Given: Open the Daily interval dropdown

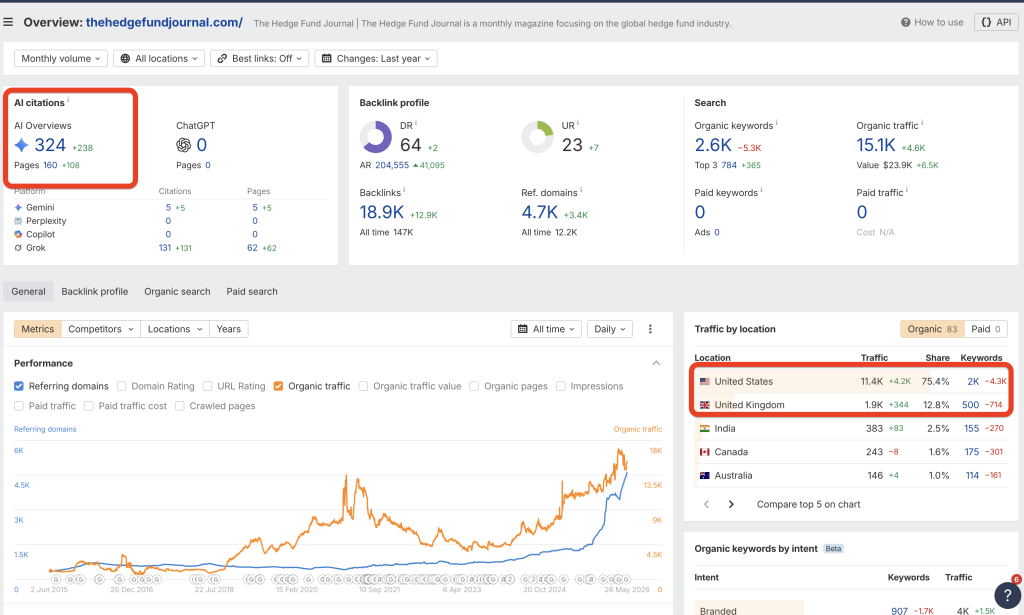Looking at the screenshot, I should click(610, 329).
